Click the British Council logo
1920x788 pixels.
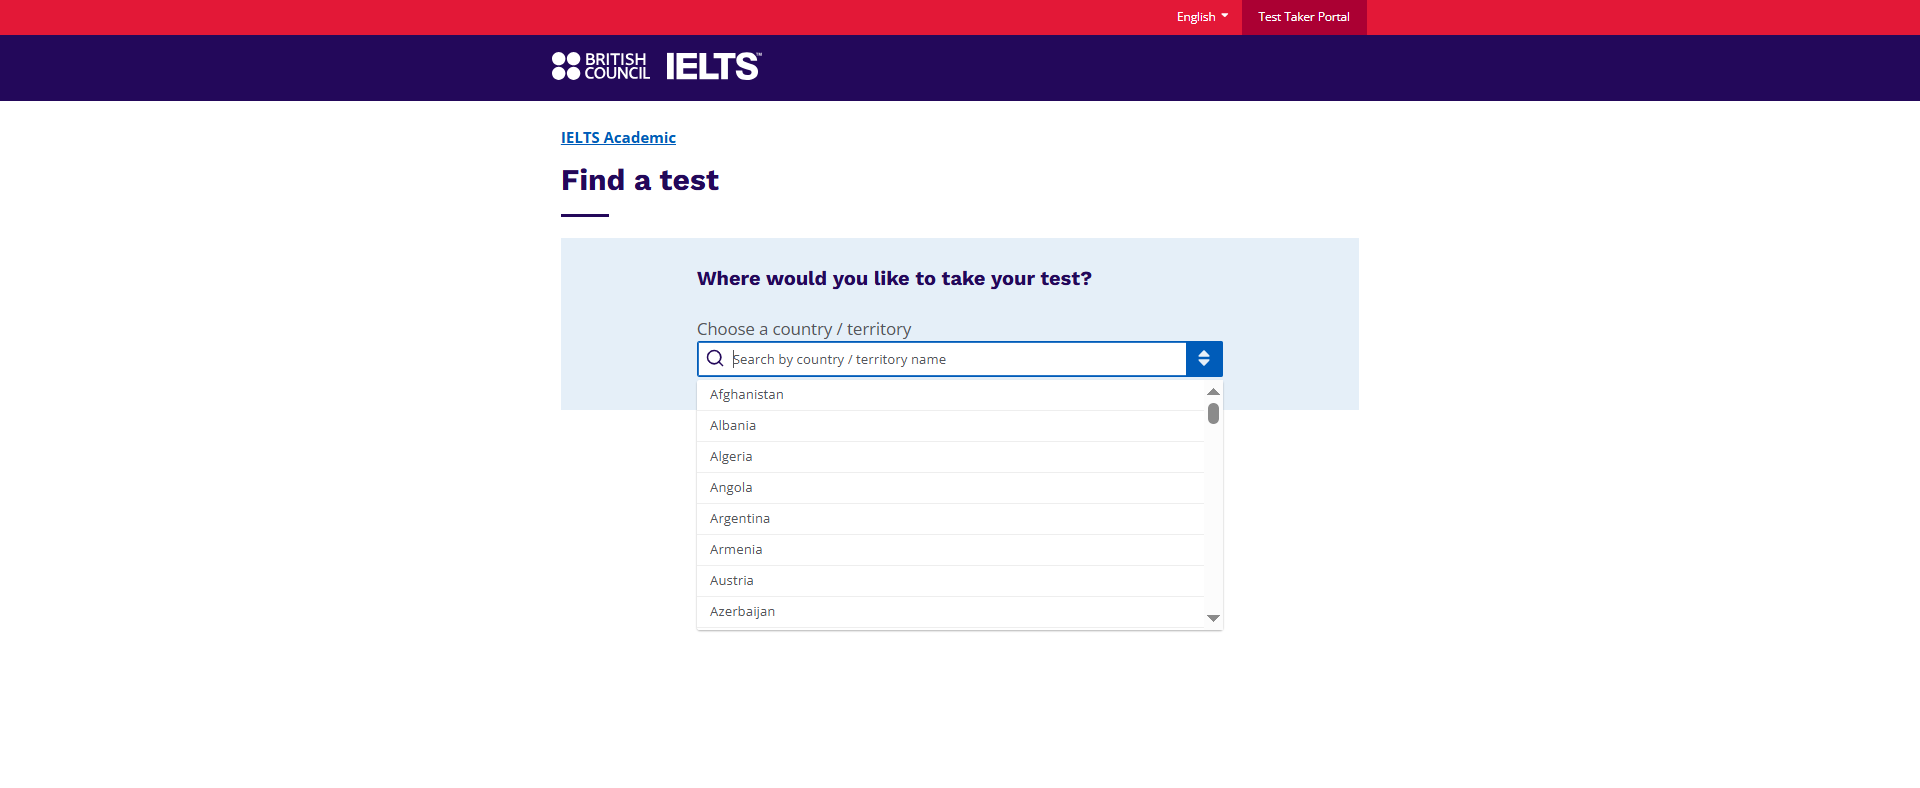(x=600, y=66)
